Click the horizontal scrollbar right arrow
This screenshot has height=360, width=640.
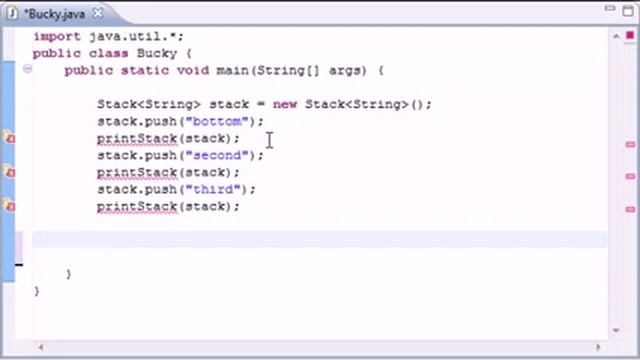[x=598, y=347]
